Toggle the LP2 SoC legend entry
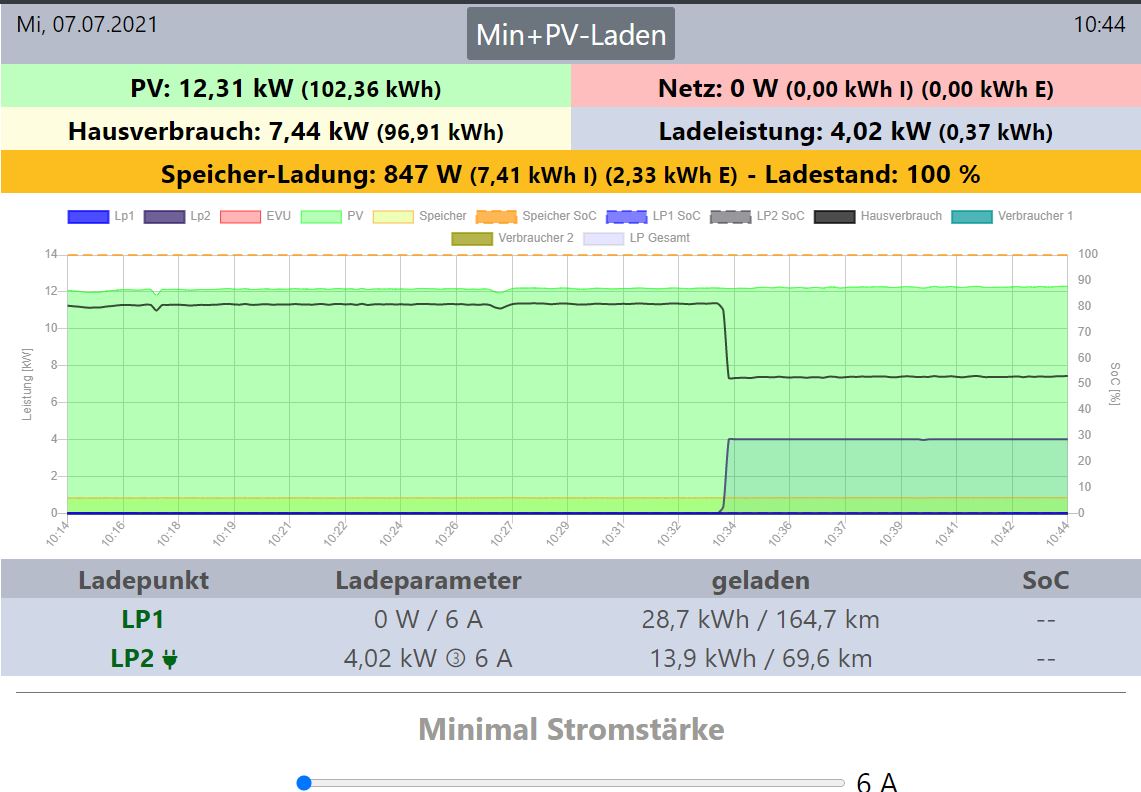This screenshot has width=1141, height=792. (757, 216)
